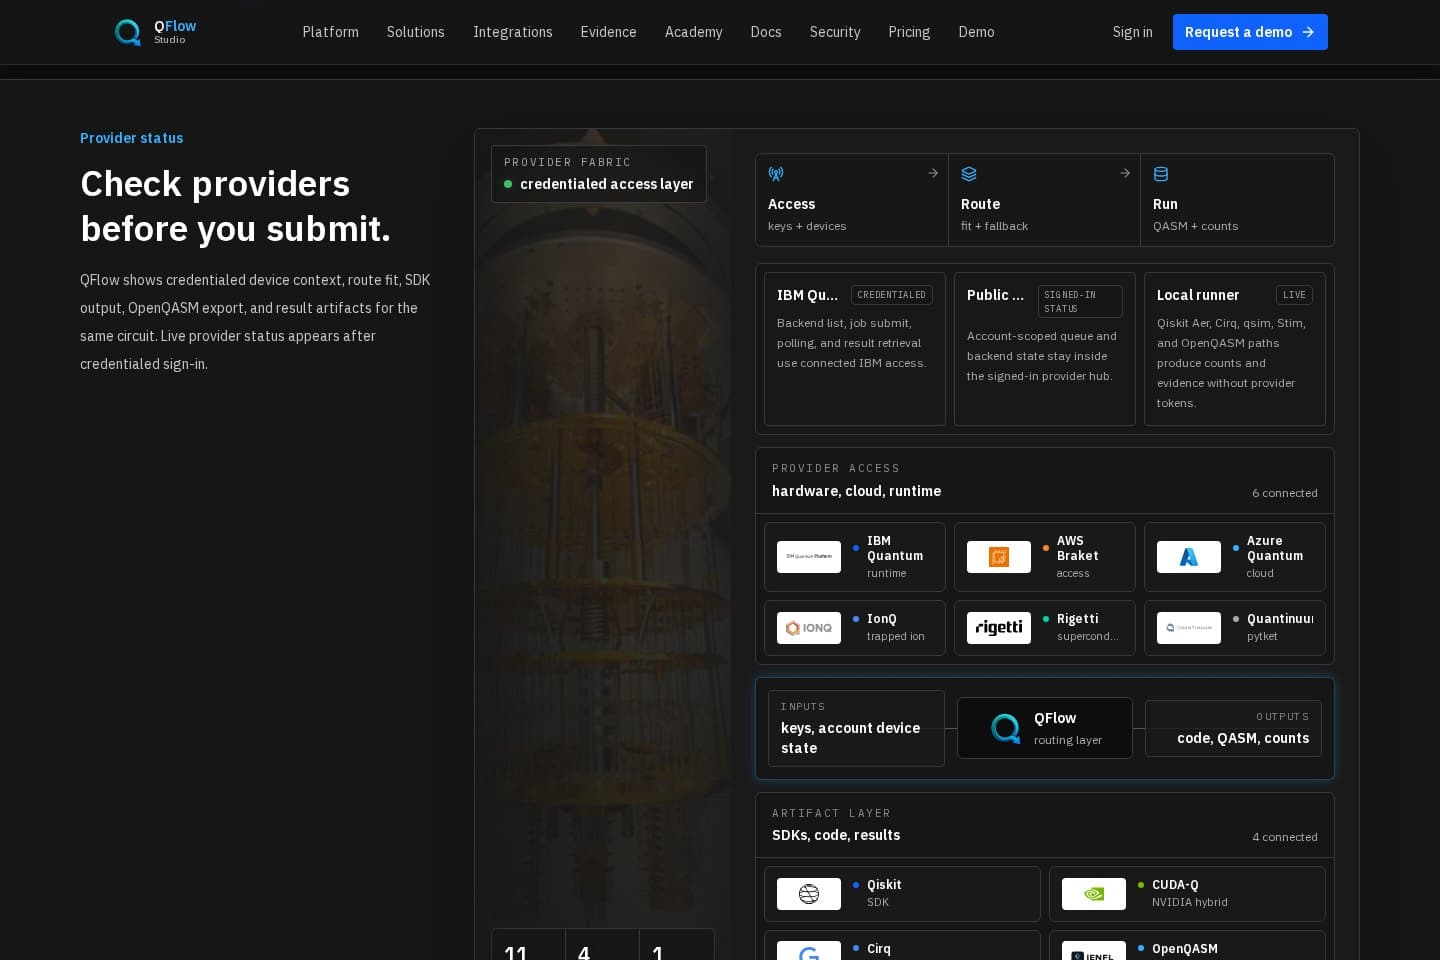1440x960 pixels.
Task: Open the Solutions menu
Action: [x=416, y=32]
